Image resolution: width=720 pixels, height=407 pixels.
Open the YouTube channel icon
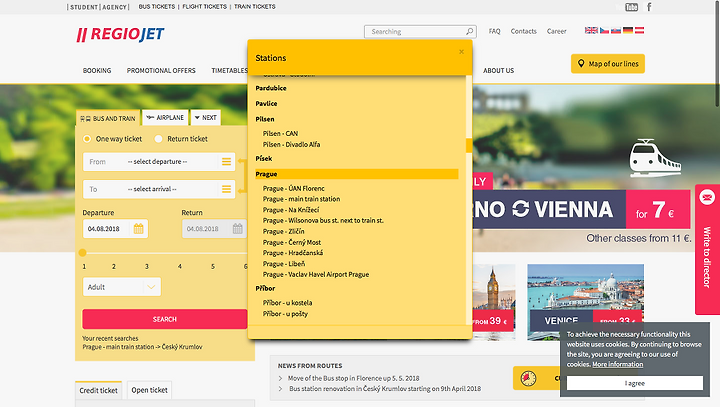[631, 7]
